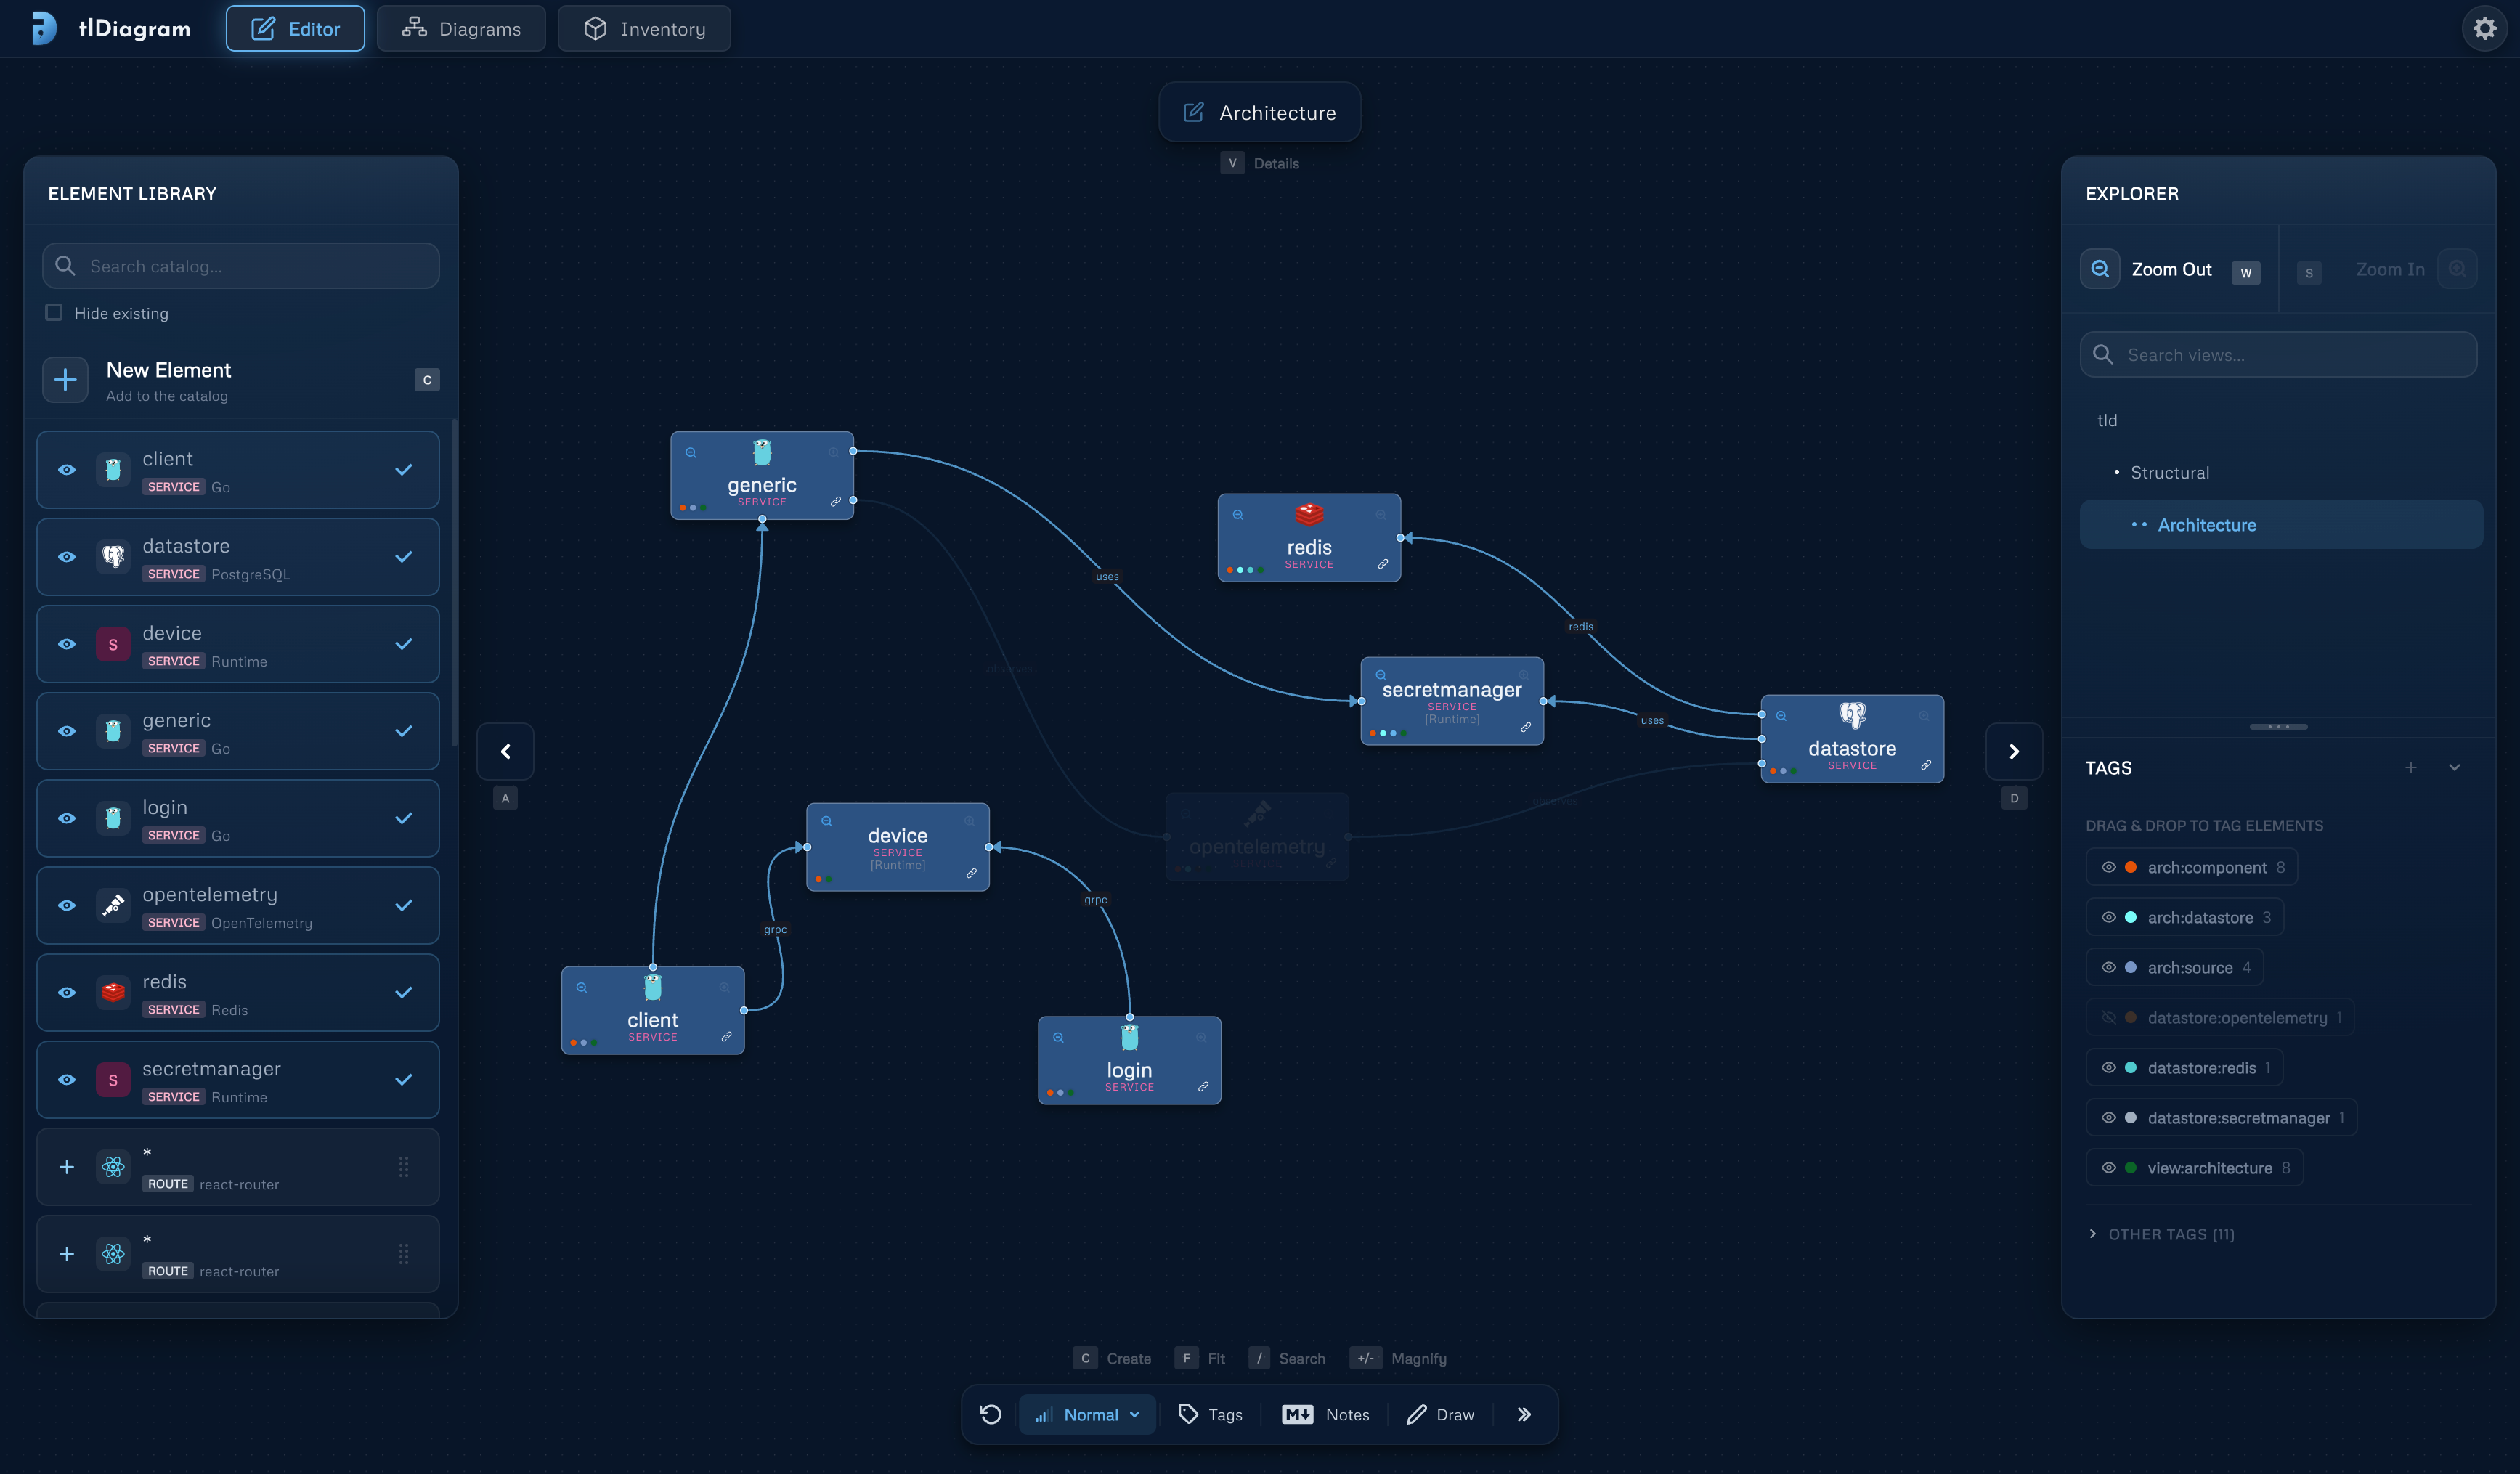
Task: Click the add tag plus icon
Action: (2411, 768)
